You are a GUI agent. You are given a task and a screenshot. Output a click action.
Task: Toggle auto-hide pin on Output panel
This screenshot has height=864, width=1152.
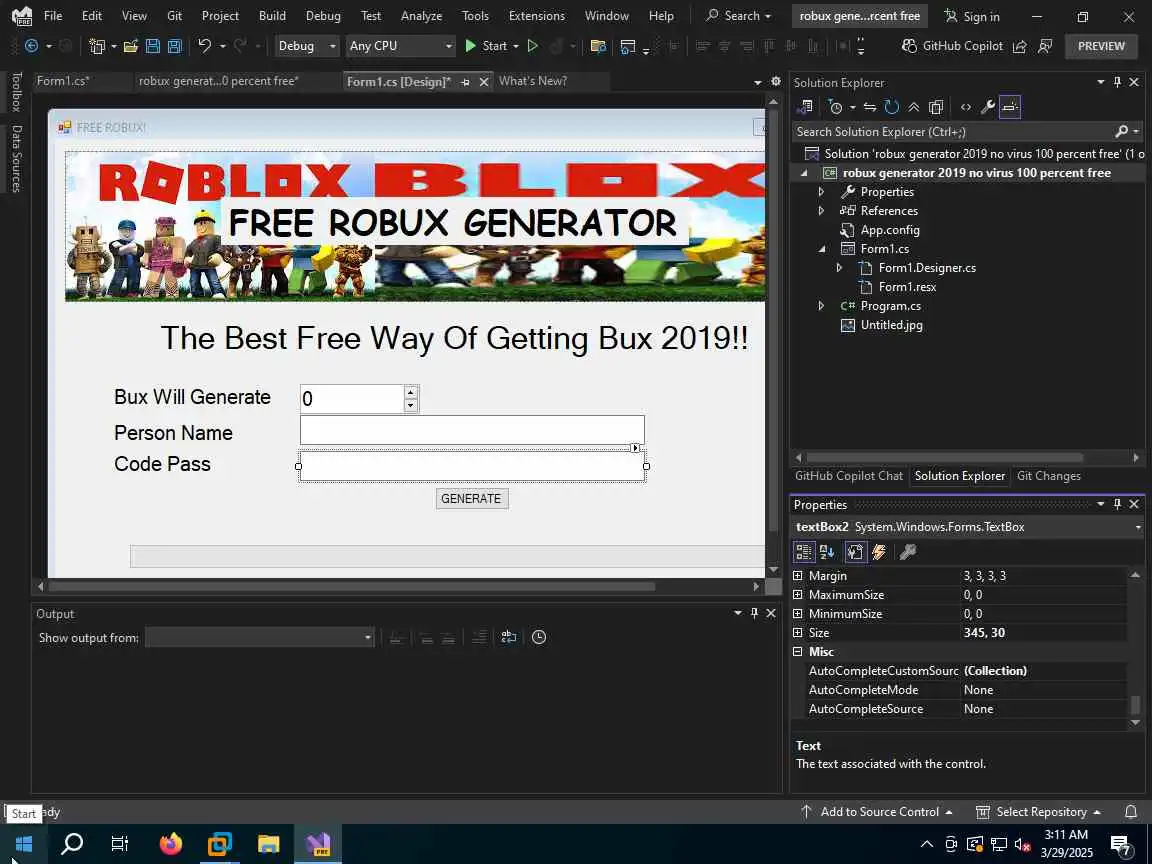755,613
